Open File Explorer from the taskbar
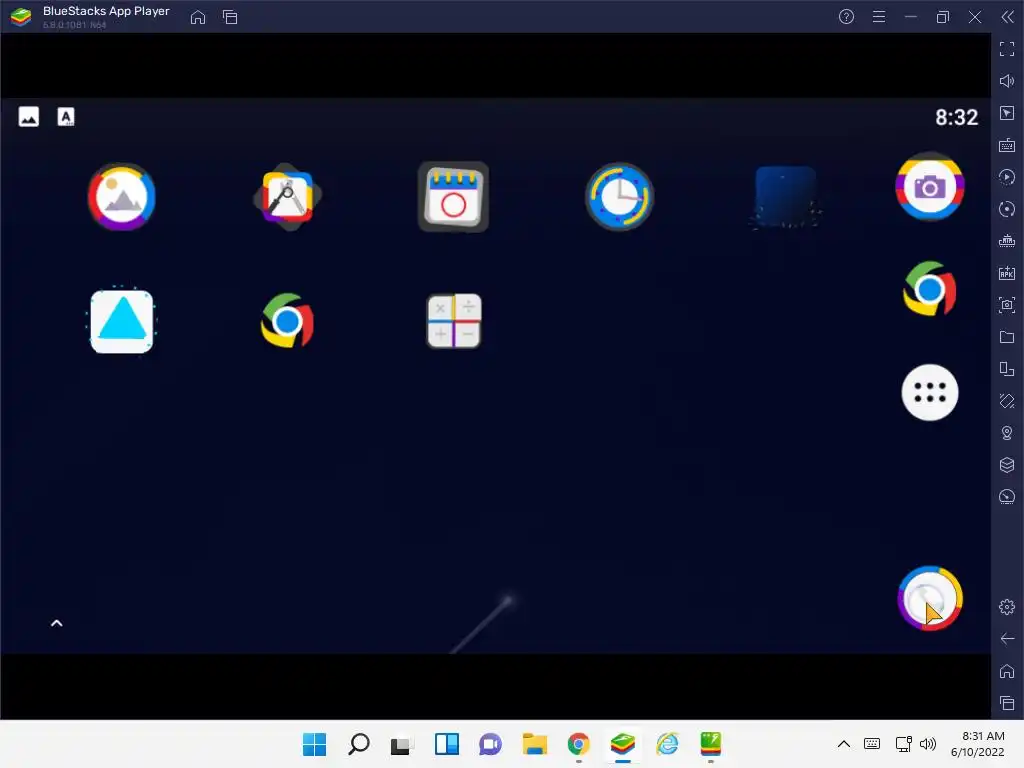 [535, 744]
